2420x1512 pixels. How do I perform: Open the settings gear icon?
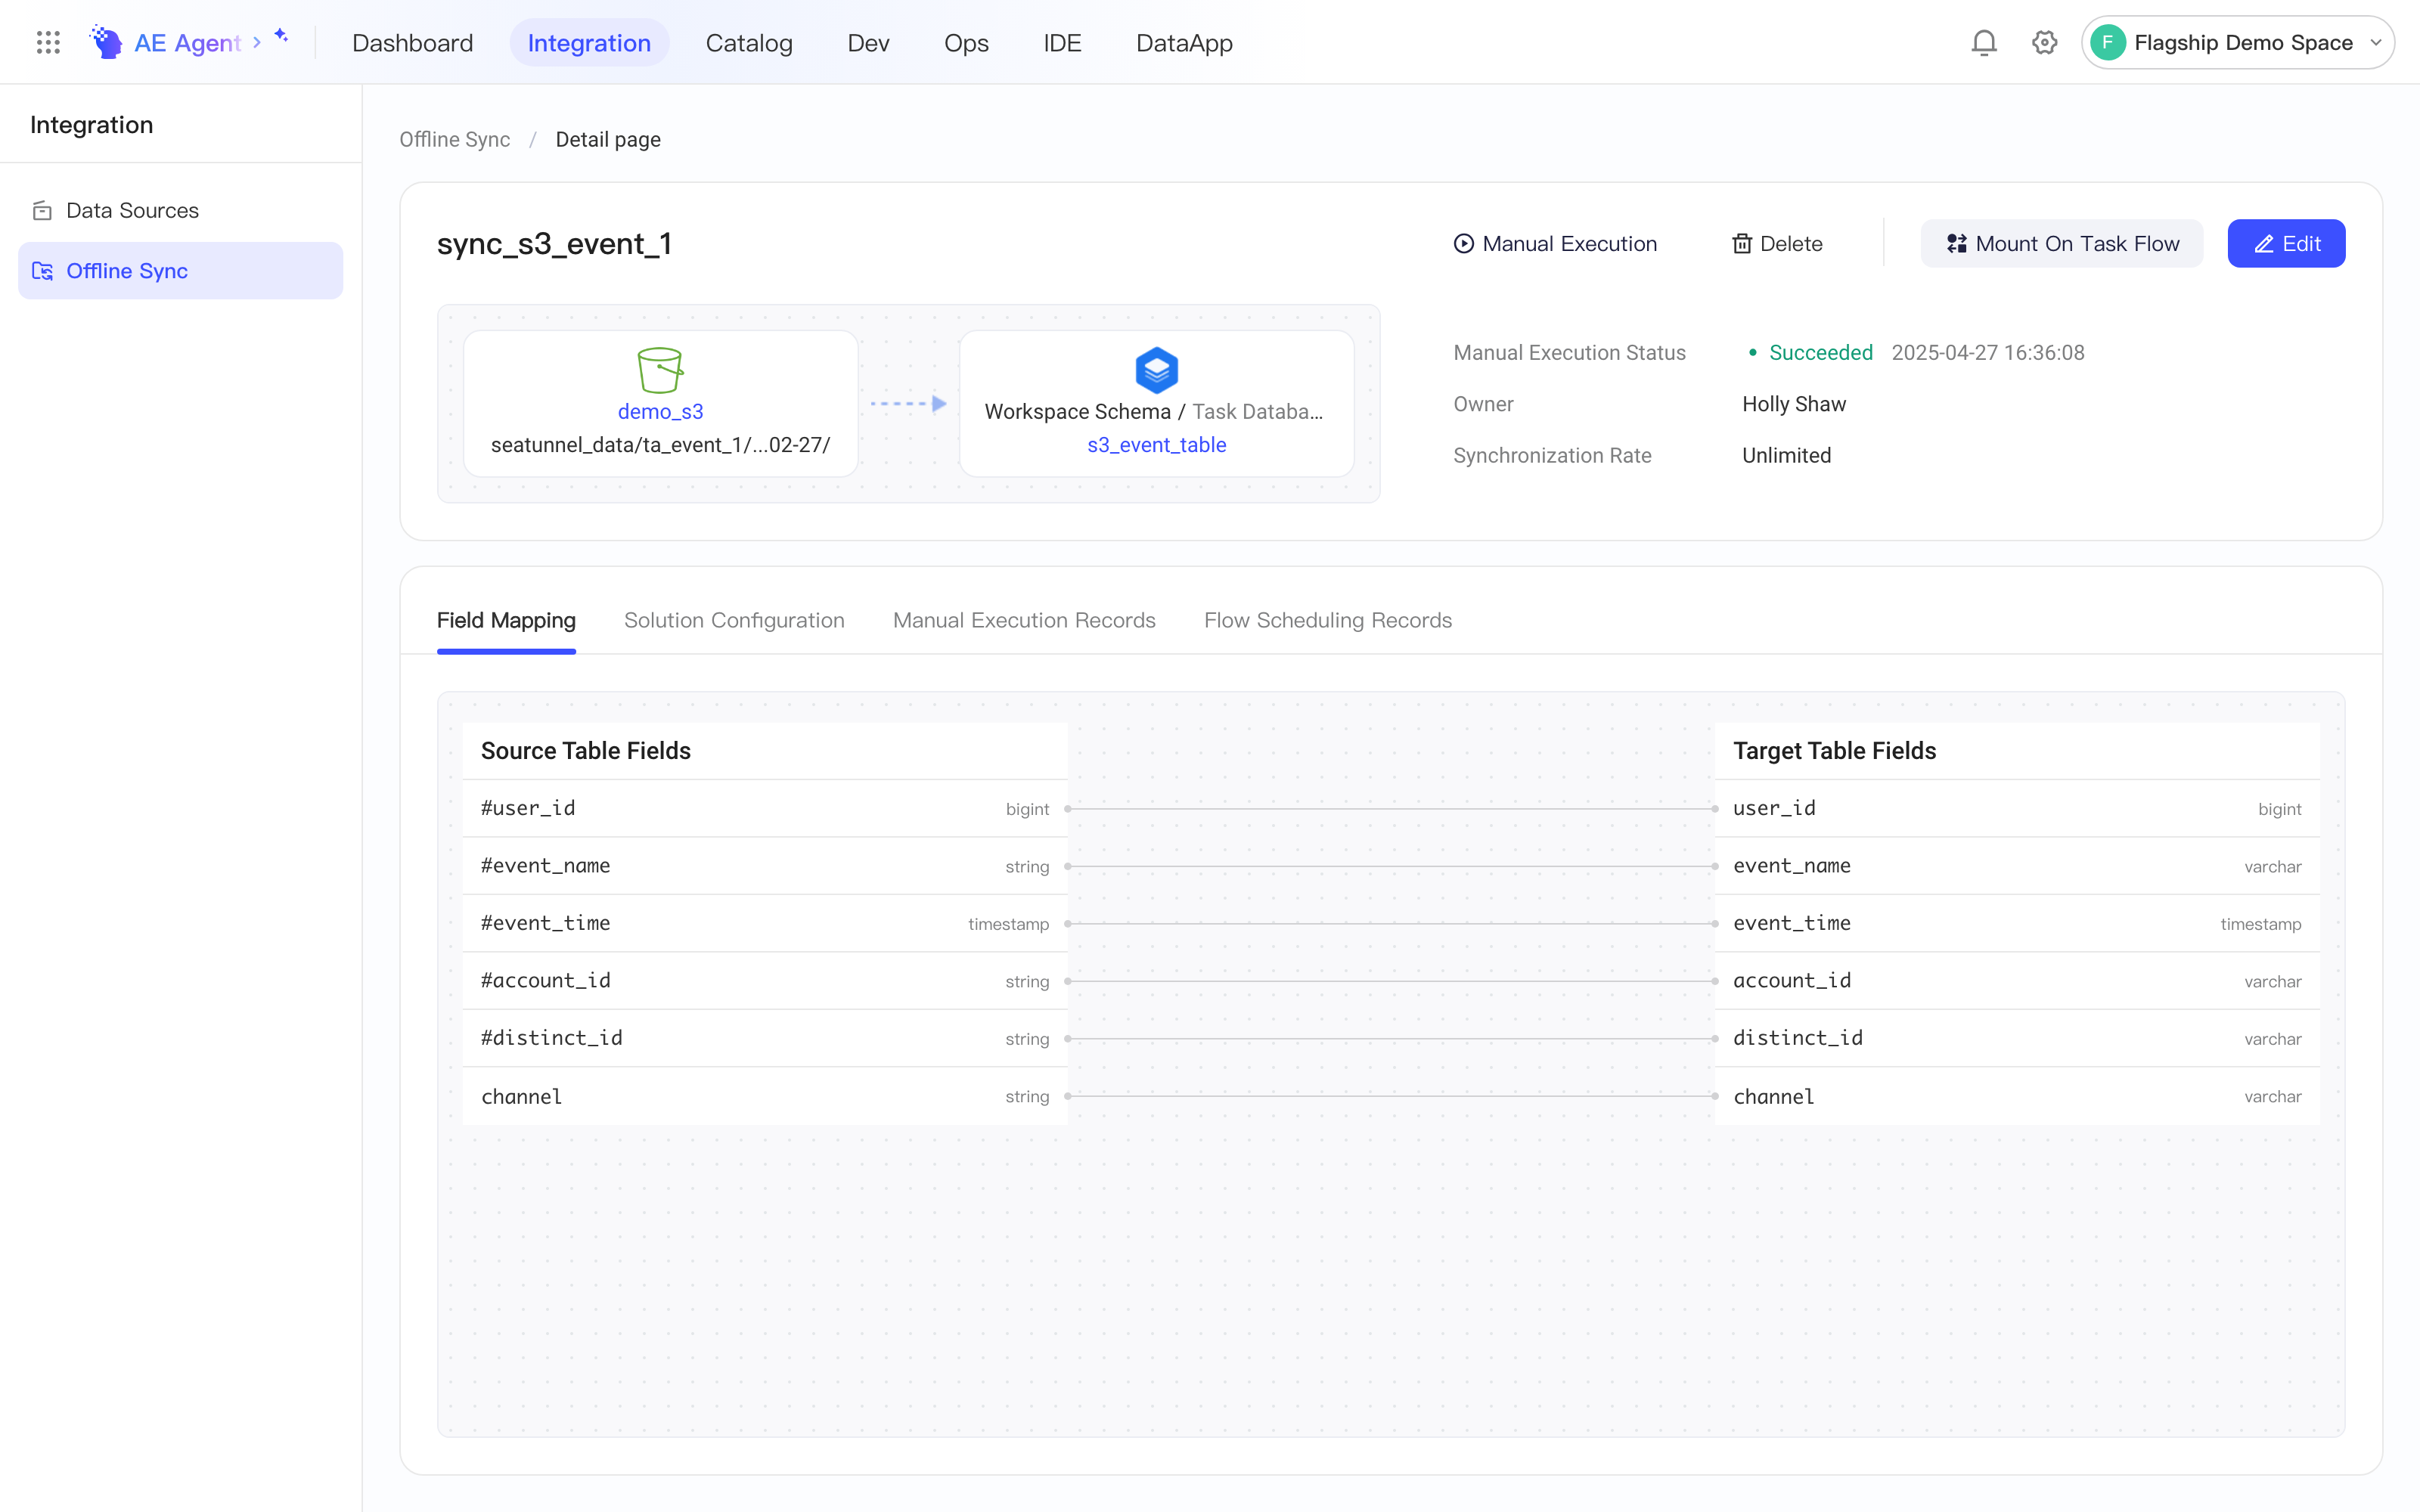[x=2044, y=42]
